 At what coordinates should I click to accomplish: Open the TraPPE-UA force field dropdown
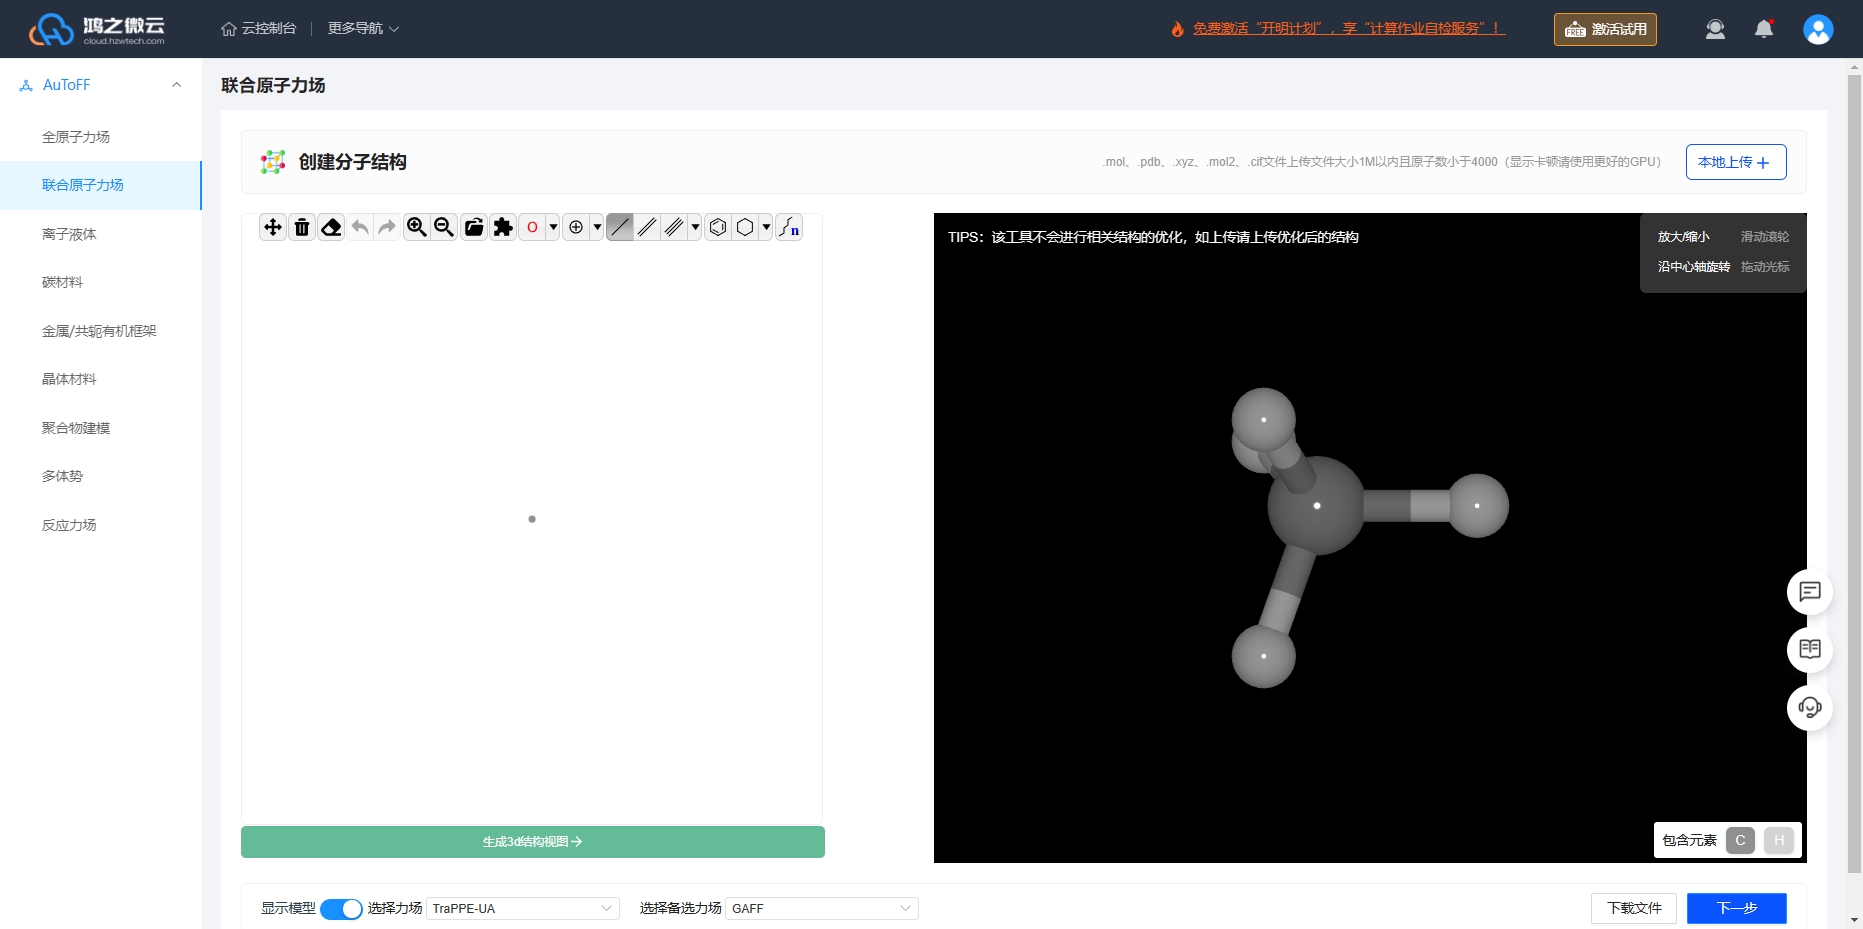tap(523, 909)
